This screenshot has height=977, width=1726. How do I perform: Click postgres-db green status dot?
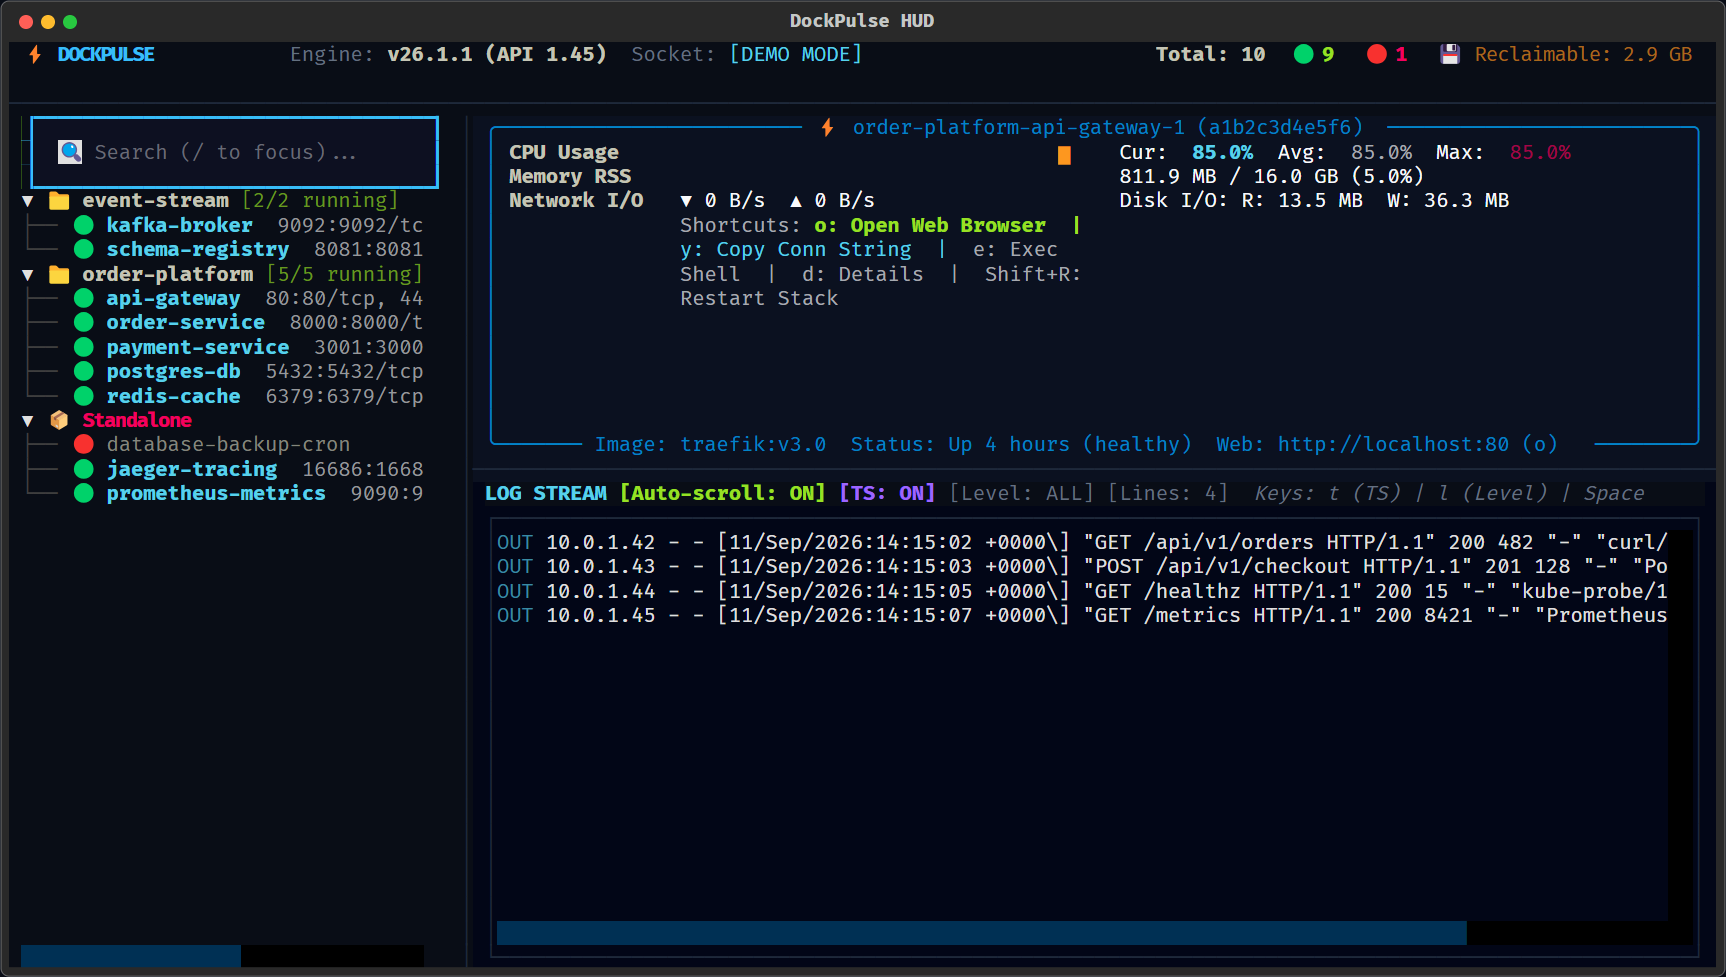coord(84,371)
